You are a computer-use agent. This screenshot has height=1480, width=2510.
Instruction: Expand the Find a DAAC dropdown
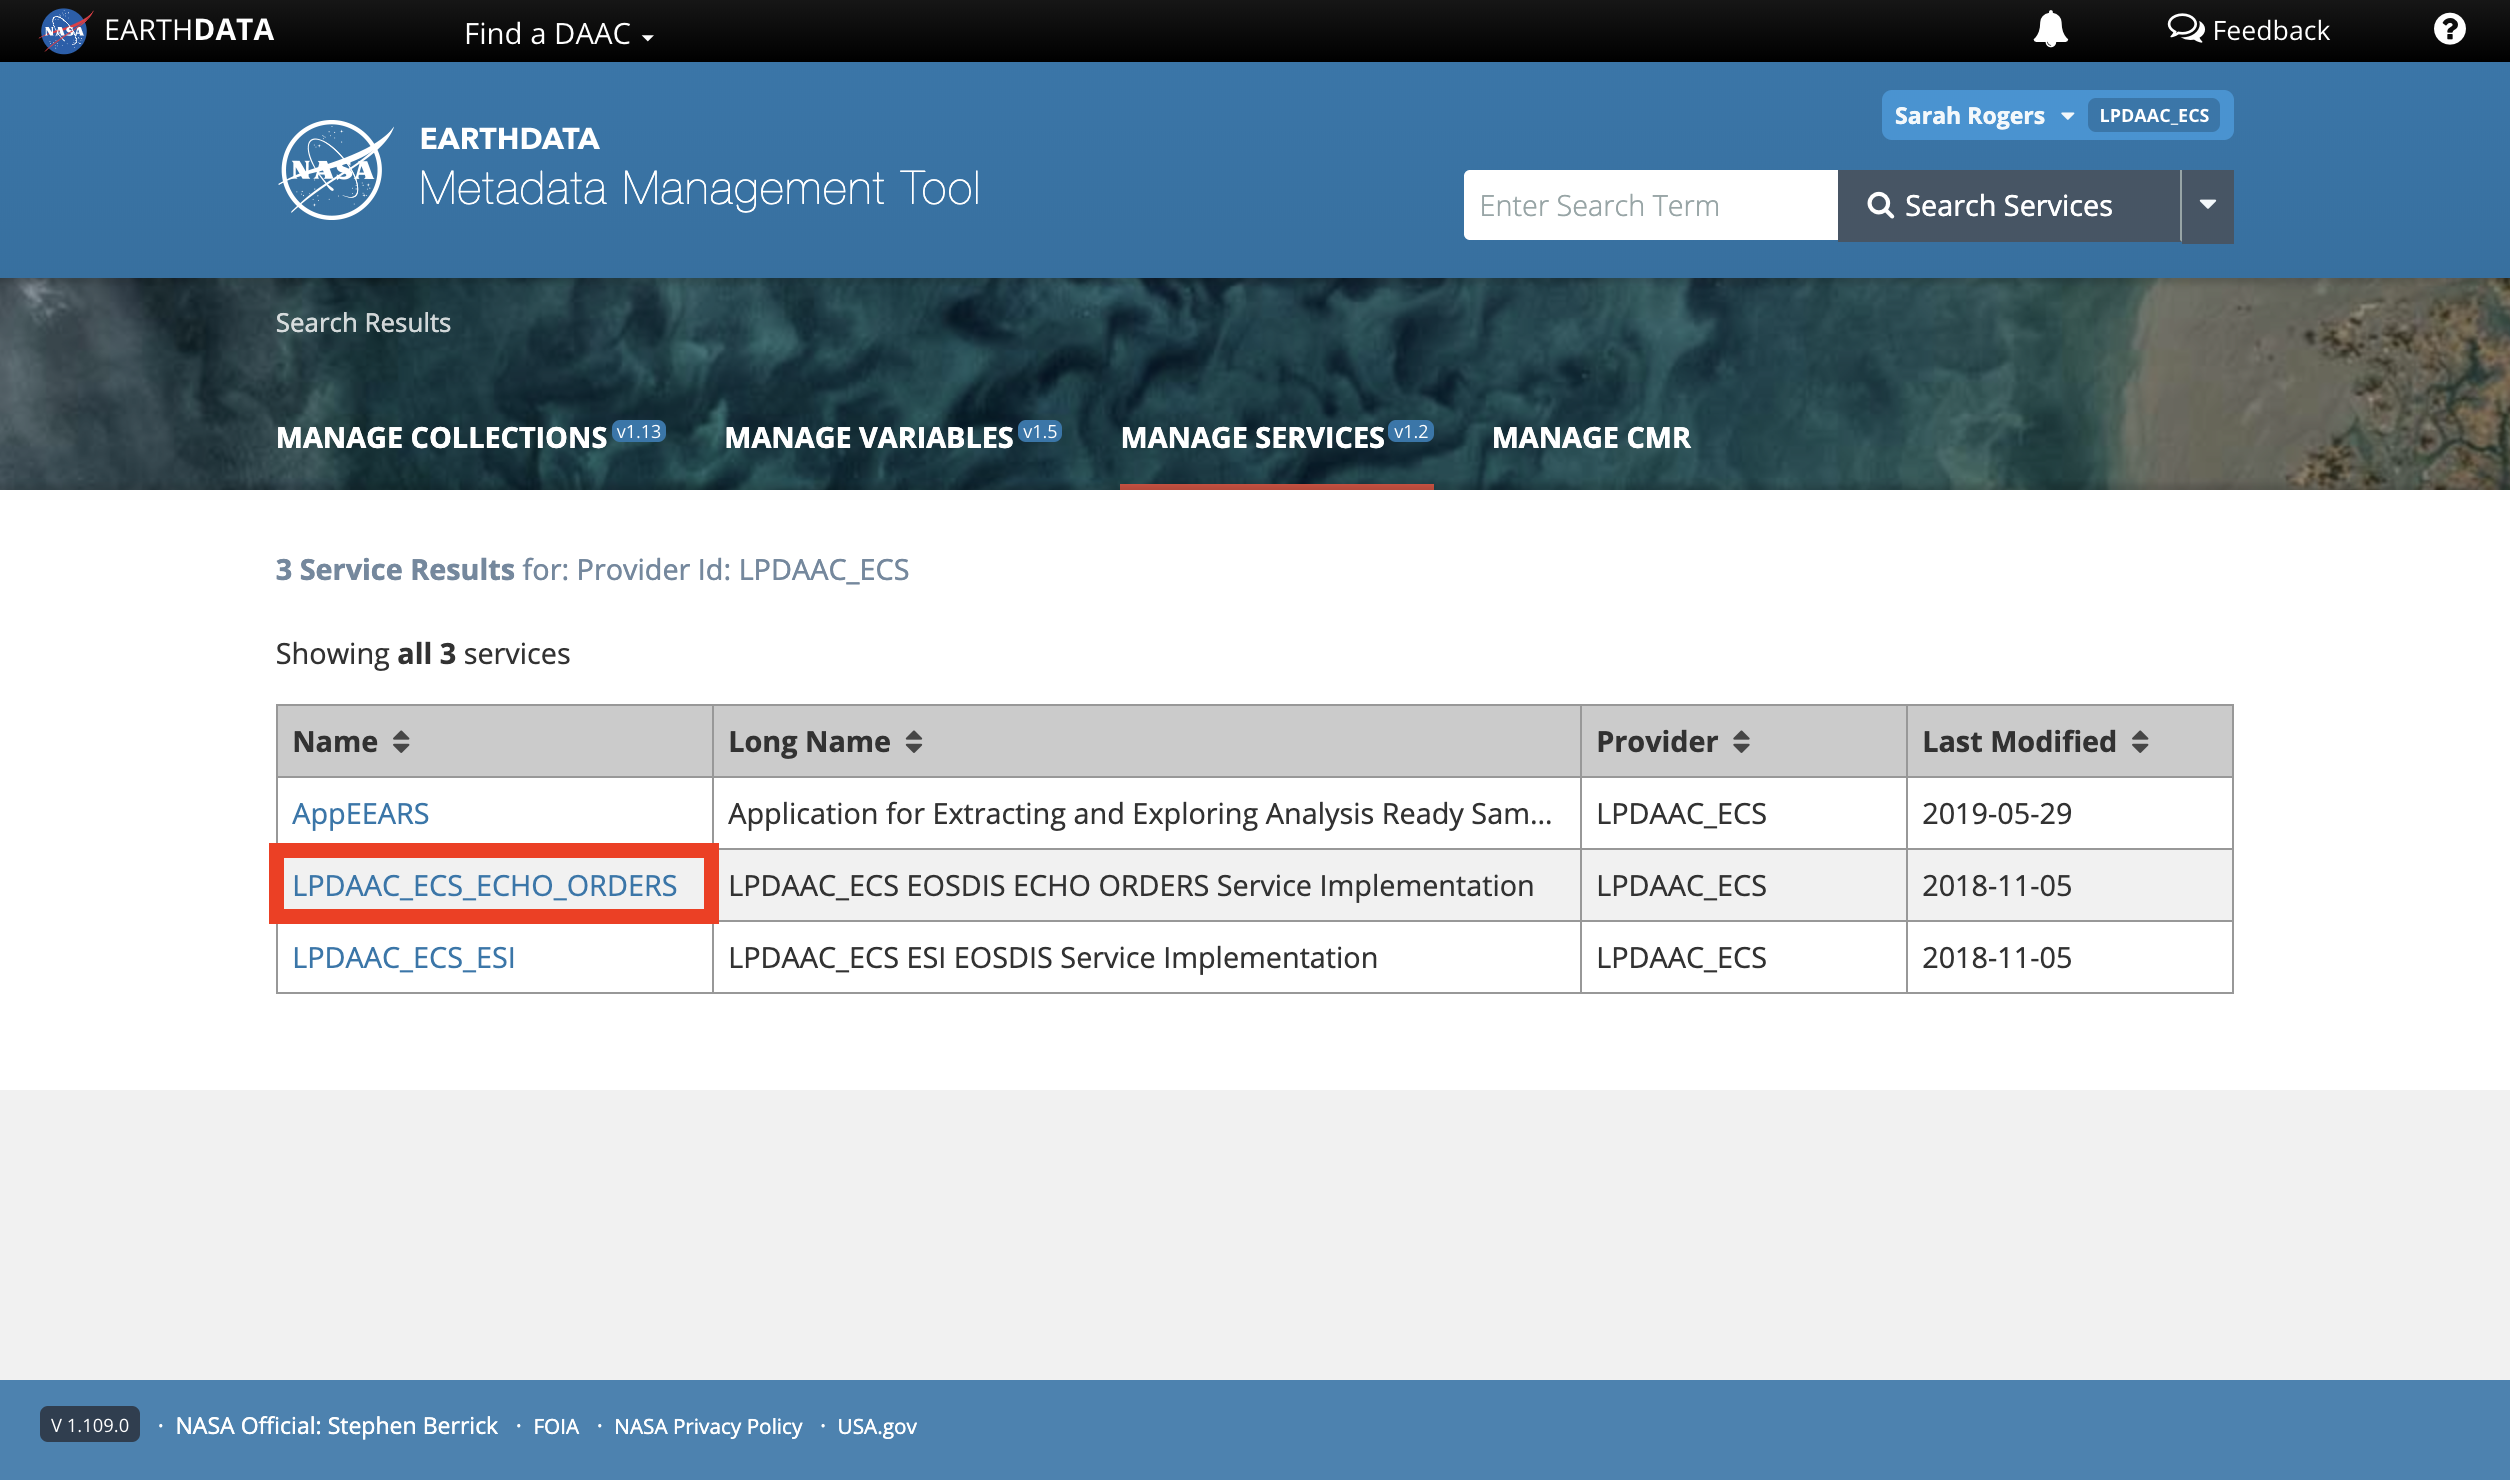click(x=559, y=34)
